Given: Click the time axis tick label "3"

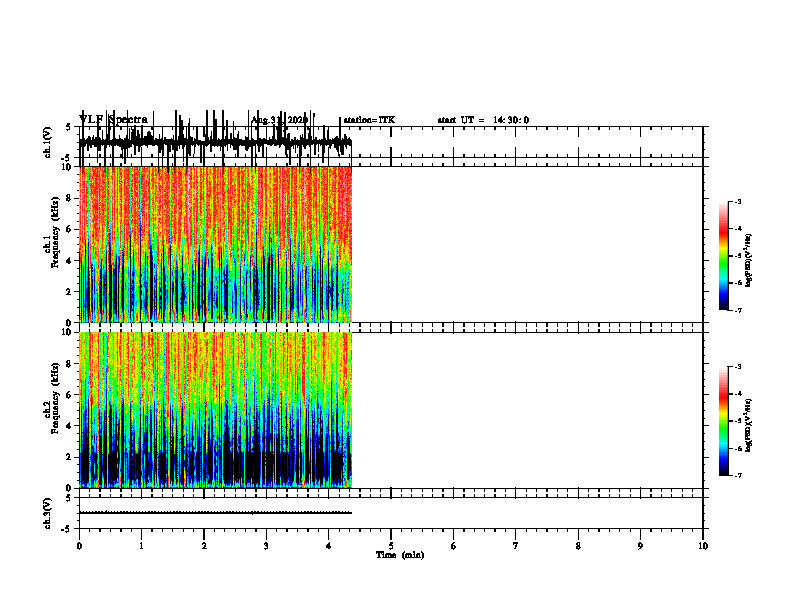Looking at the screenshot, I should point(266,546).
